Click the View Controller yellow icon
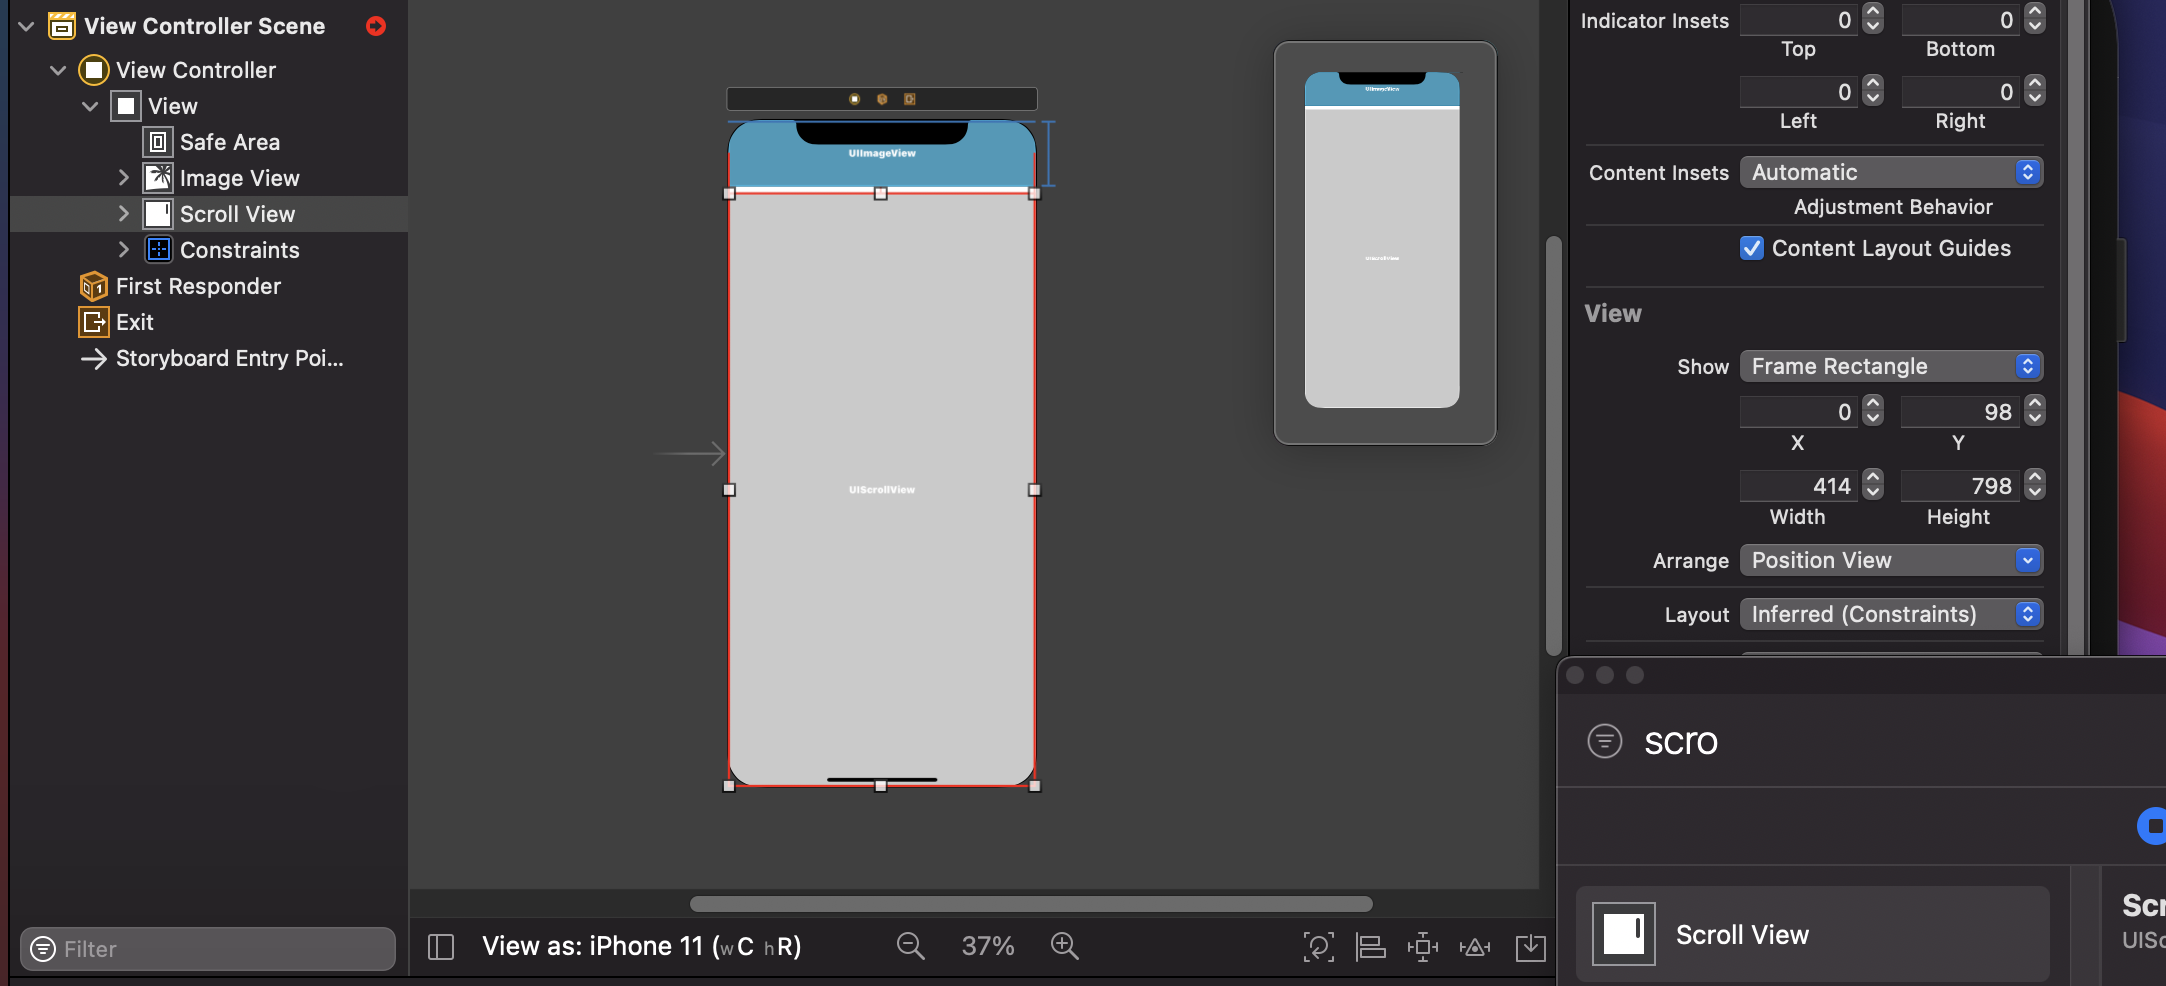 pyautogui.click(x=94, y=70)
